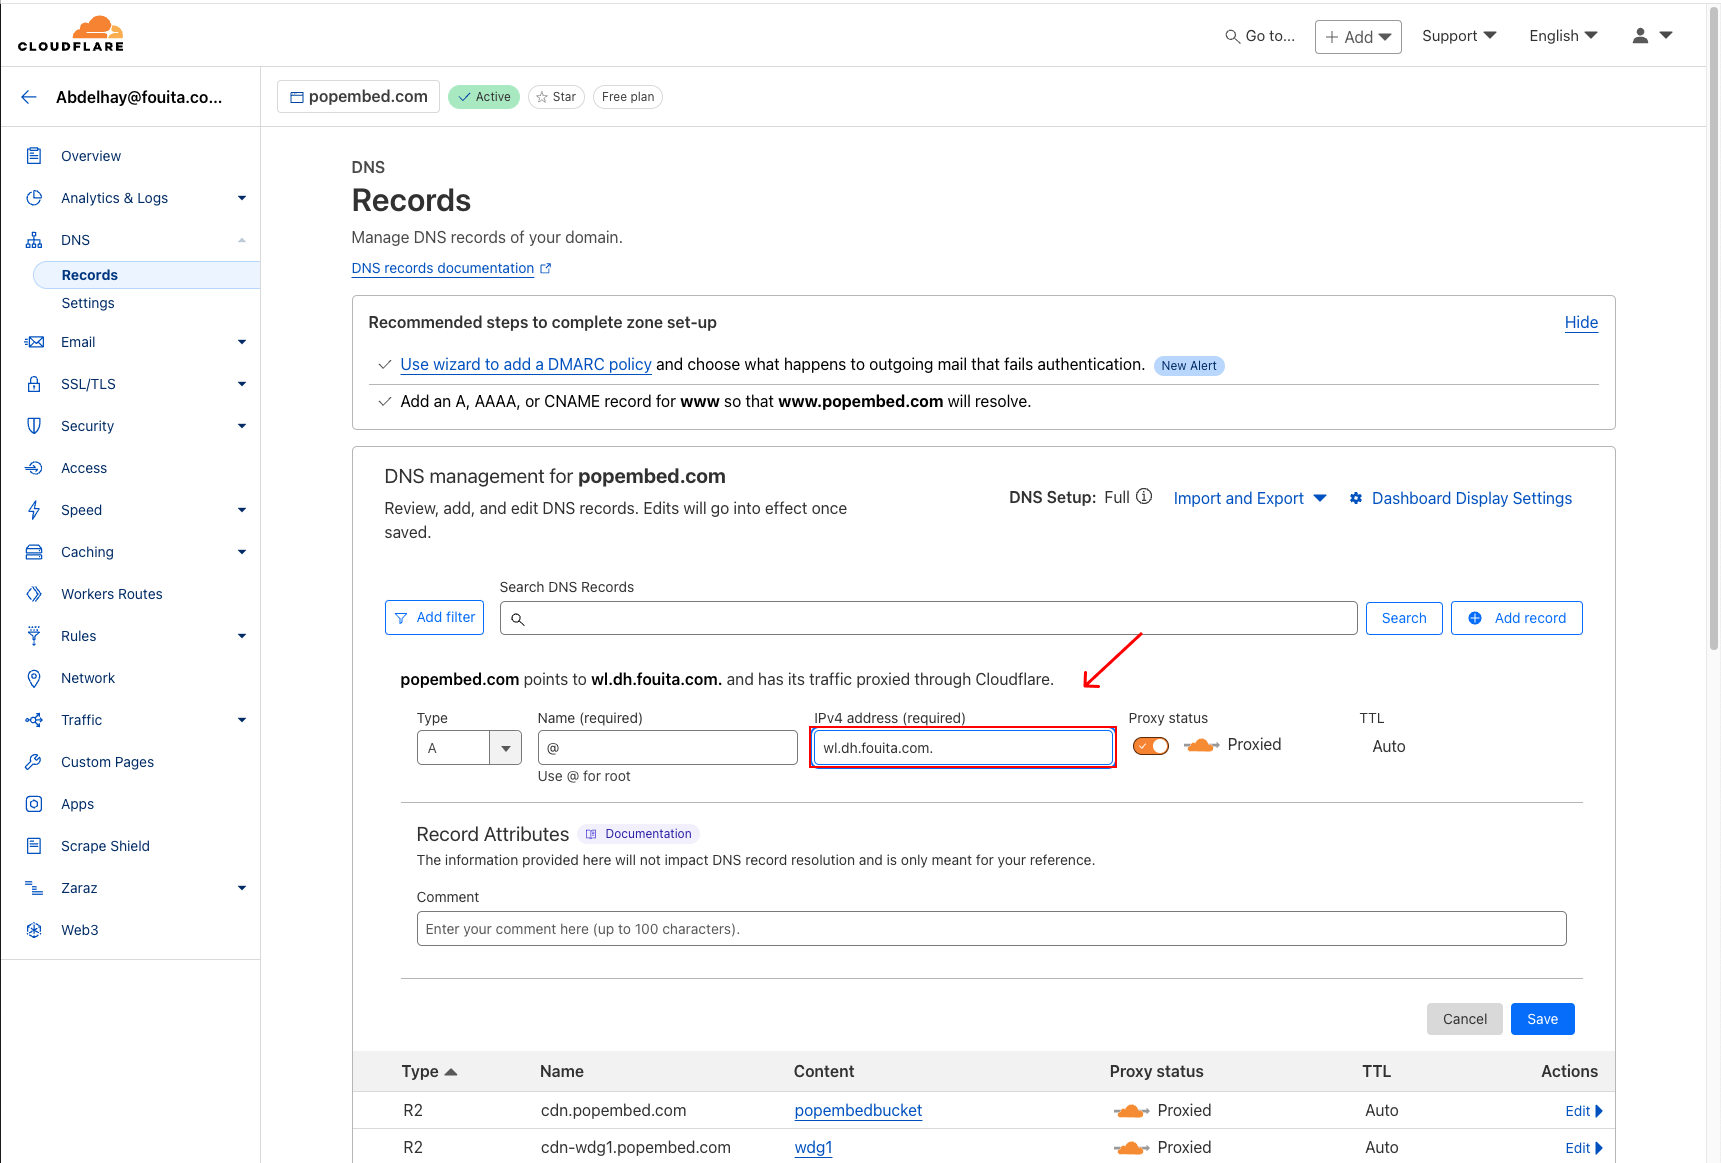Click the Scrape Shield document icon
The height and width of the screenshot is (1163, 1721).
click(34, 846)
